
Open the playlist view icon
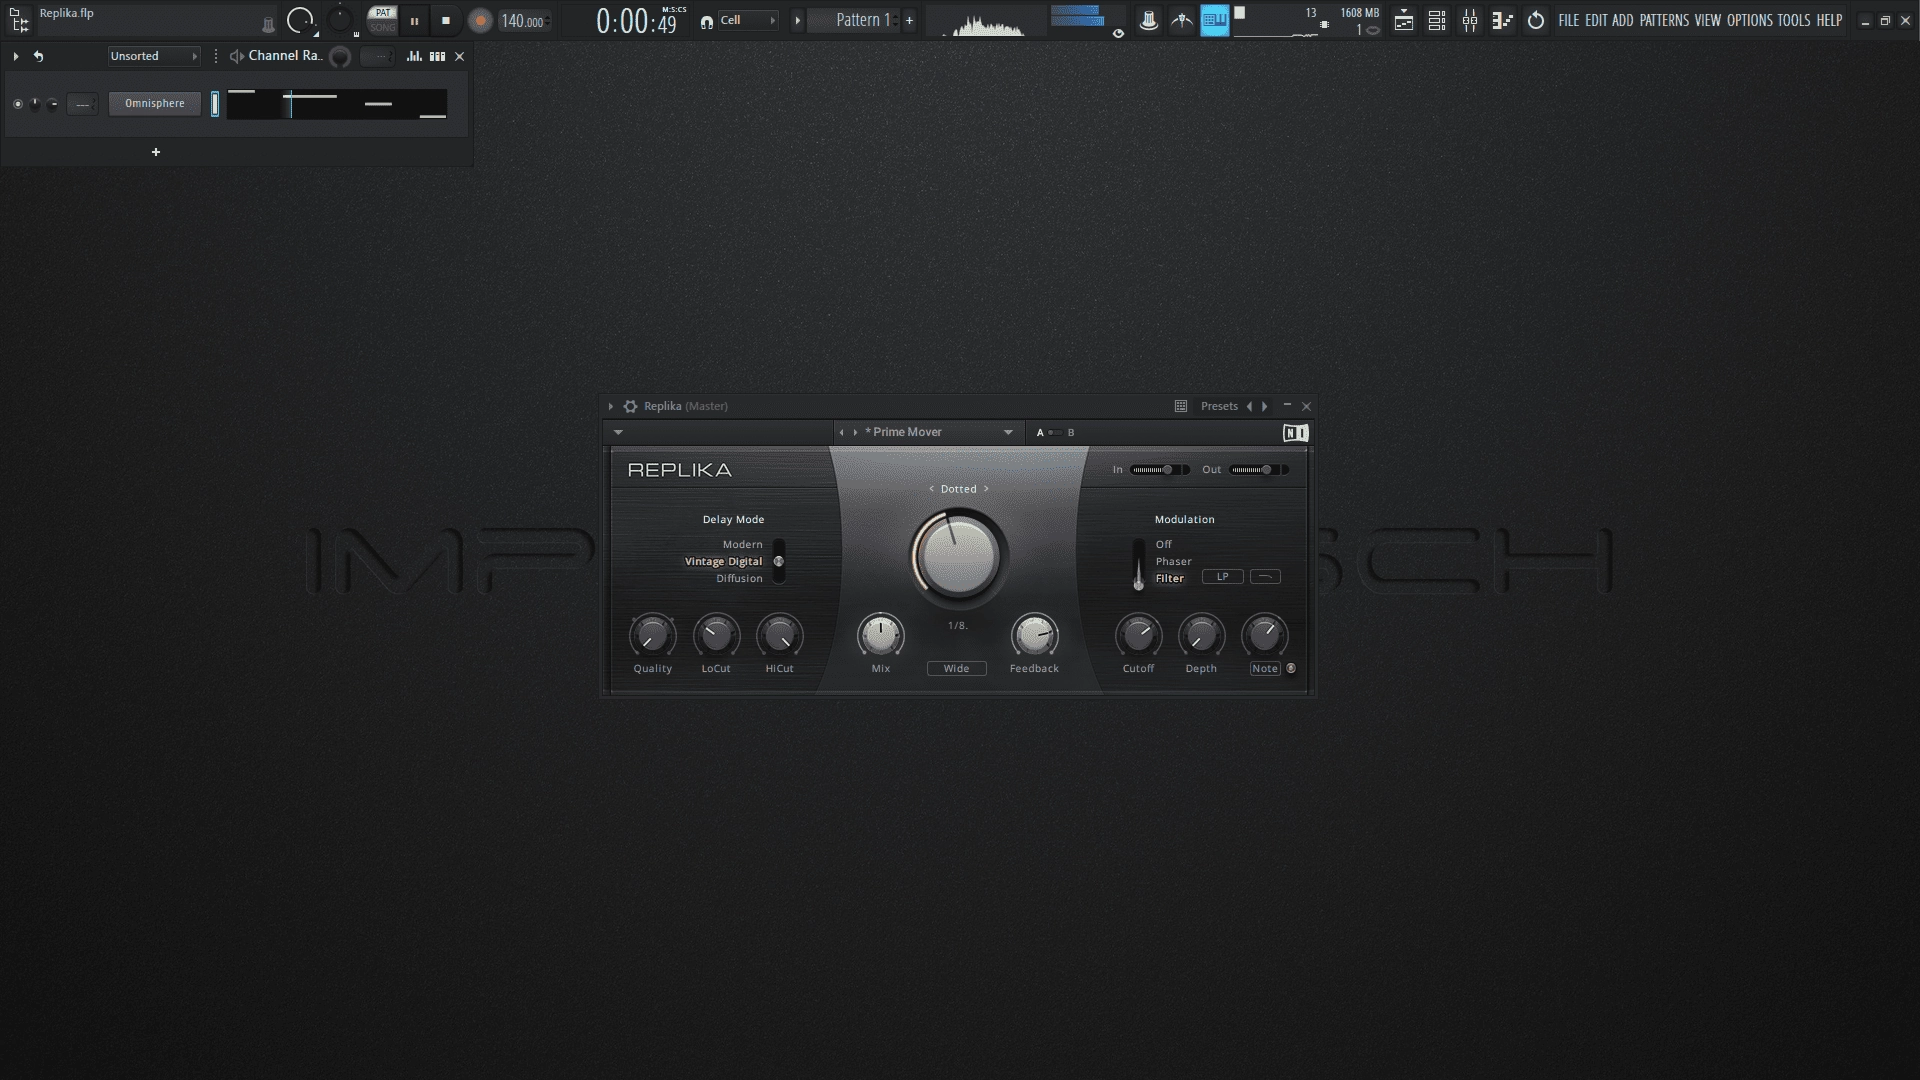point(1404,20)
